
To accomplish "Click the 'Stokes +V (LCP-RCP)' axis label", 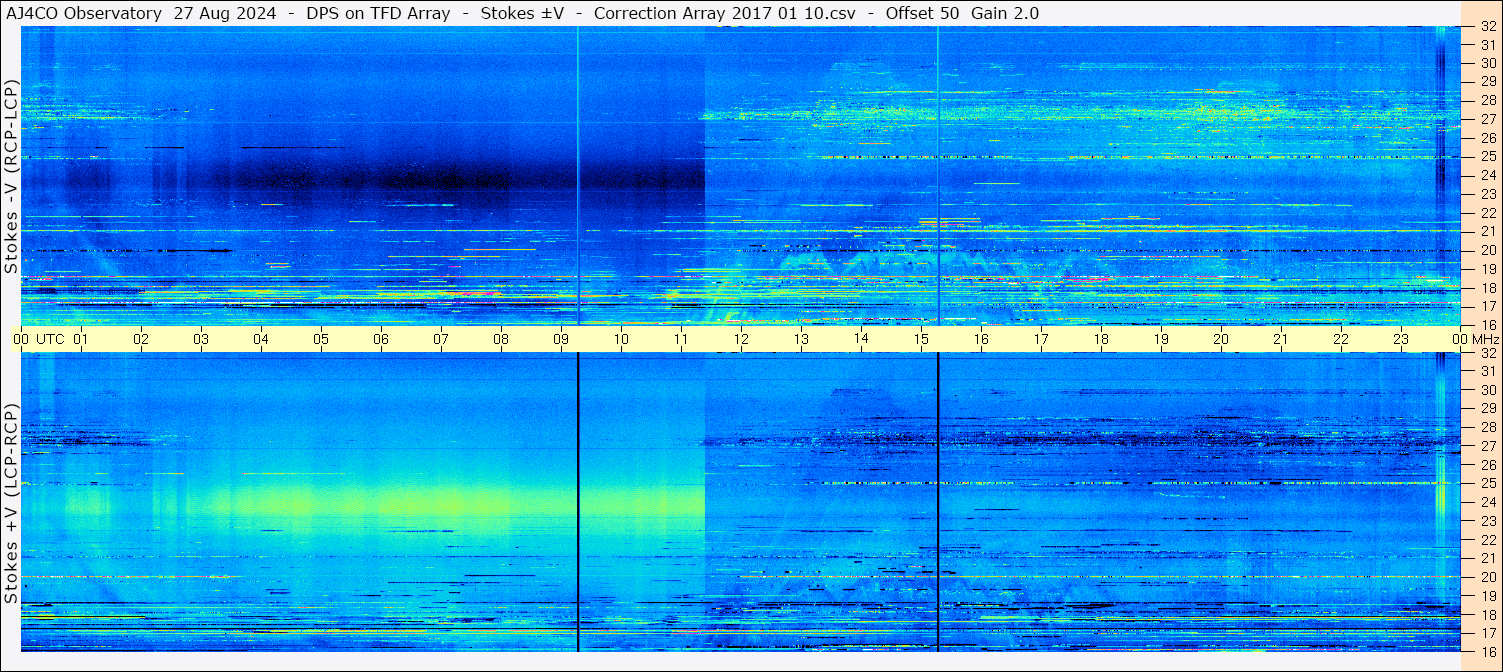I will pos(11,504).
